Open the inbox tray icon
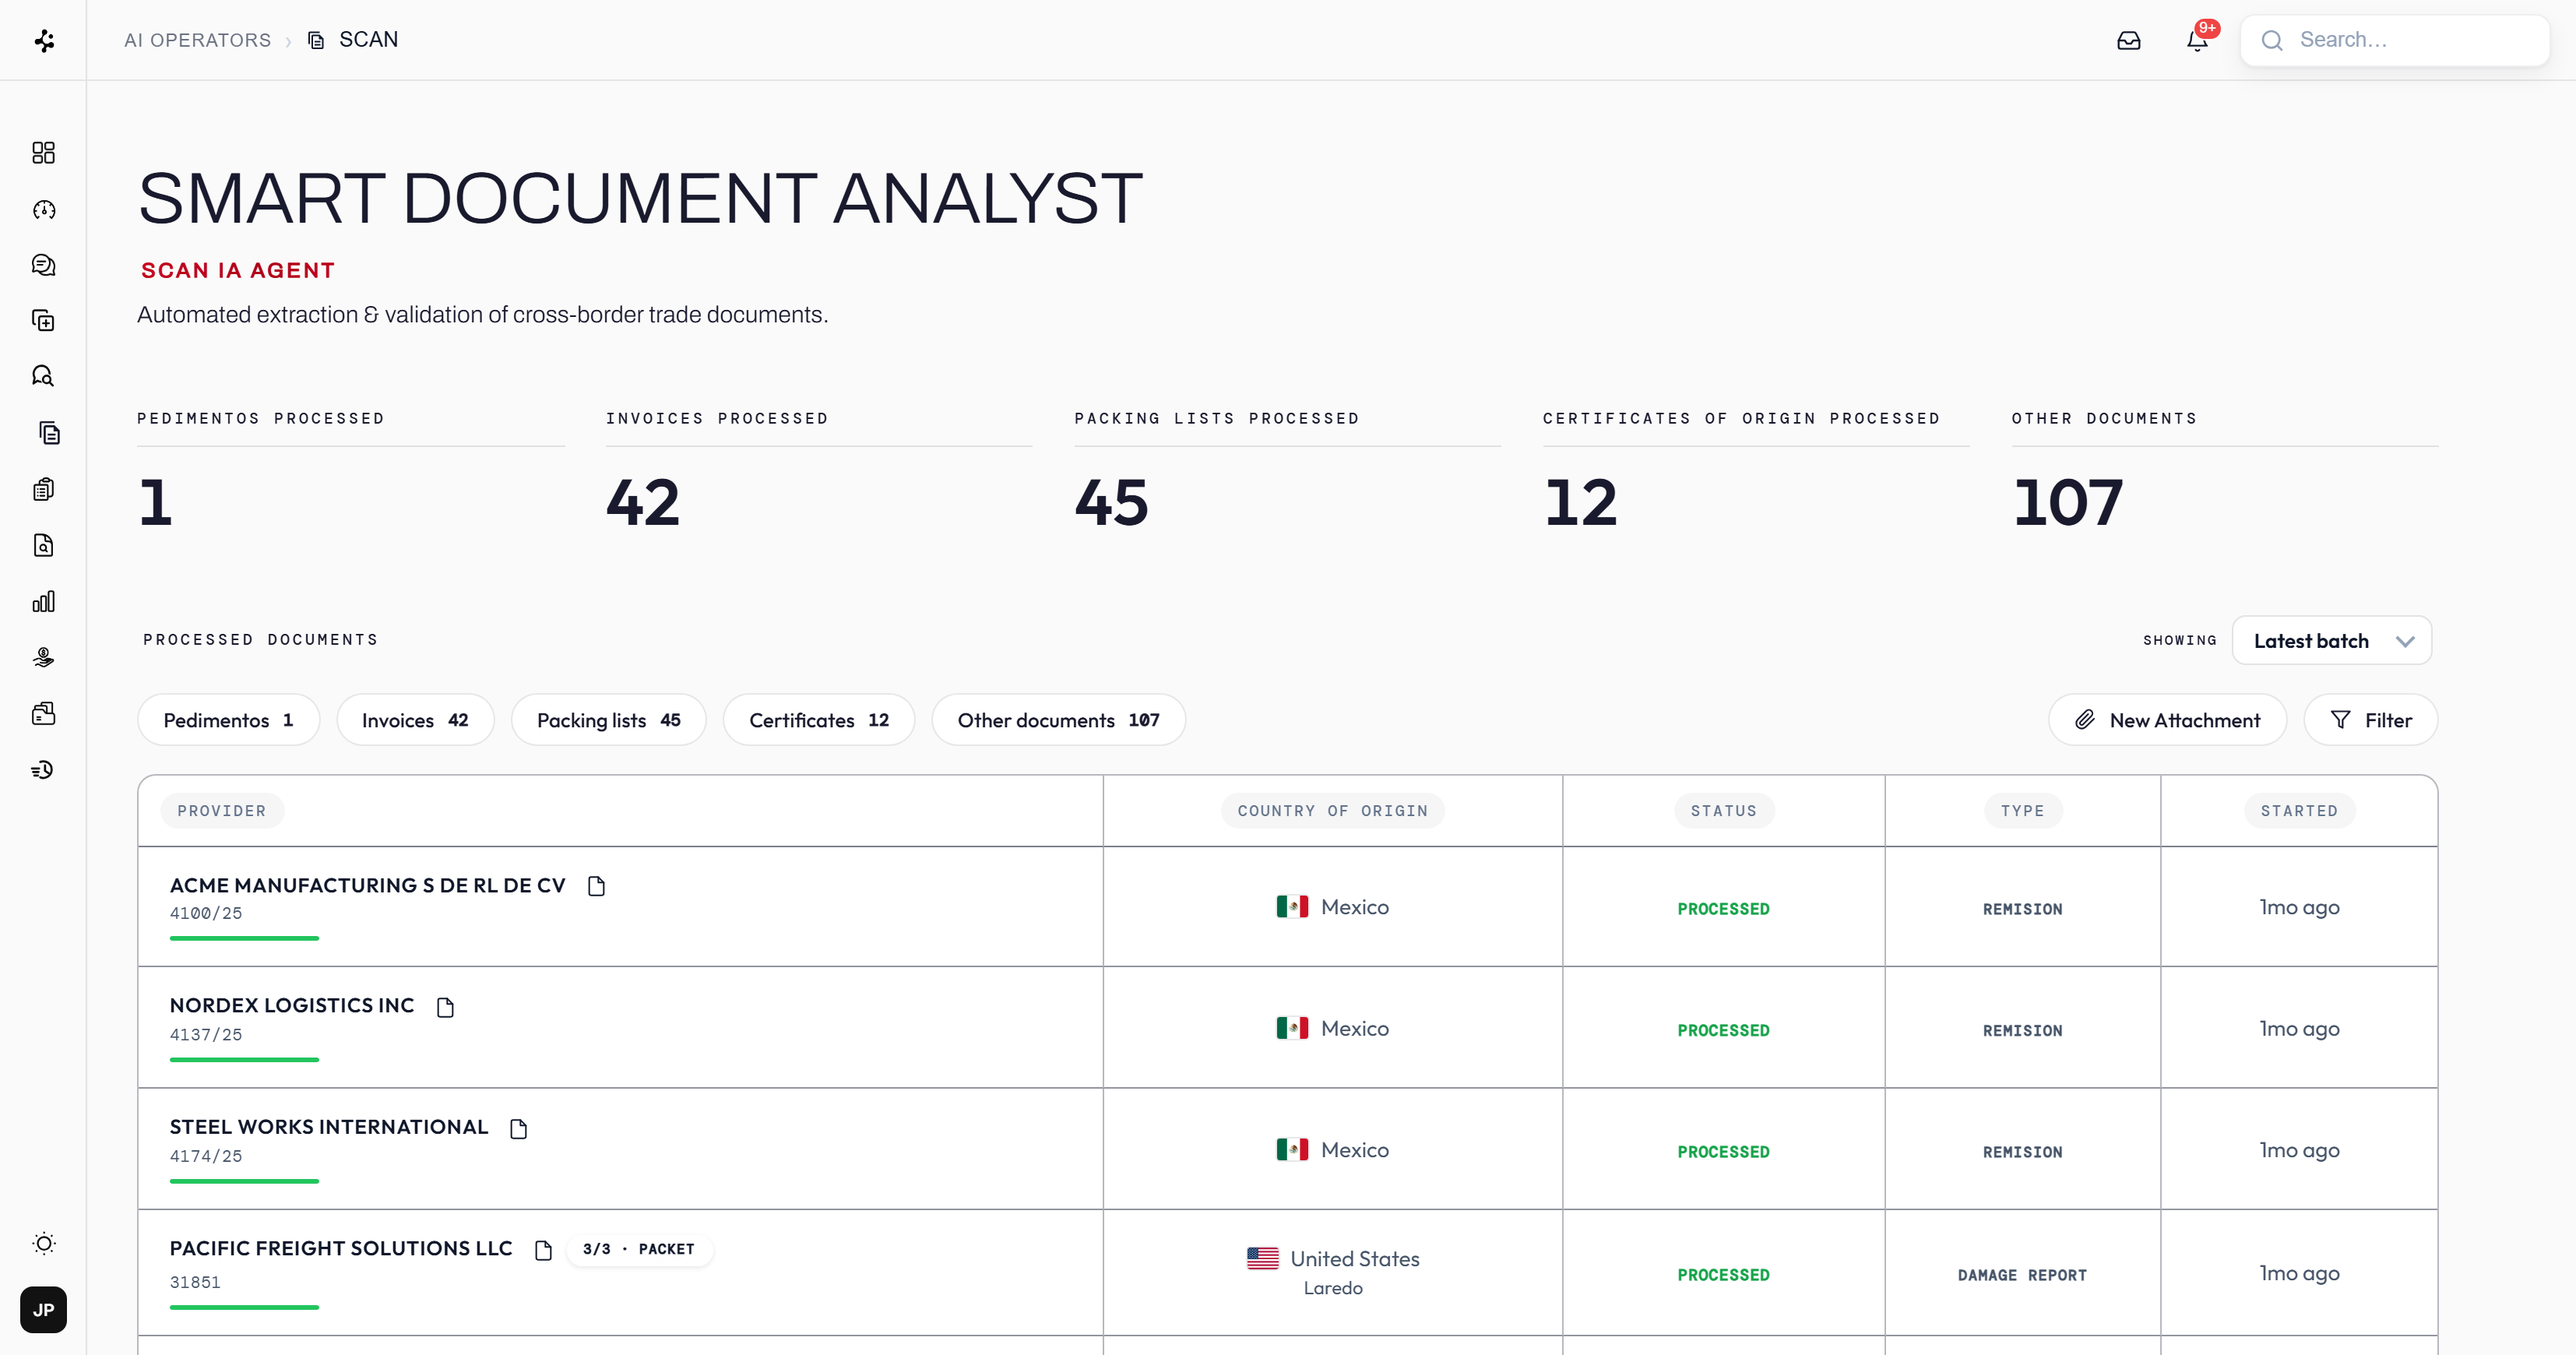The width and height of the screenshot is (2576, 1355). (2128, 40)
